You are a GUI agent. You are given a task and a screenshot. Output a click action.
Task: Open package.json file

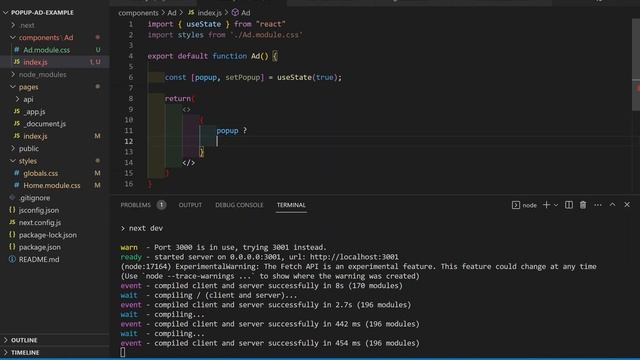(x=40, y=247)
